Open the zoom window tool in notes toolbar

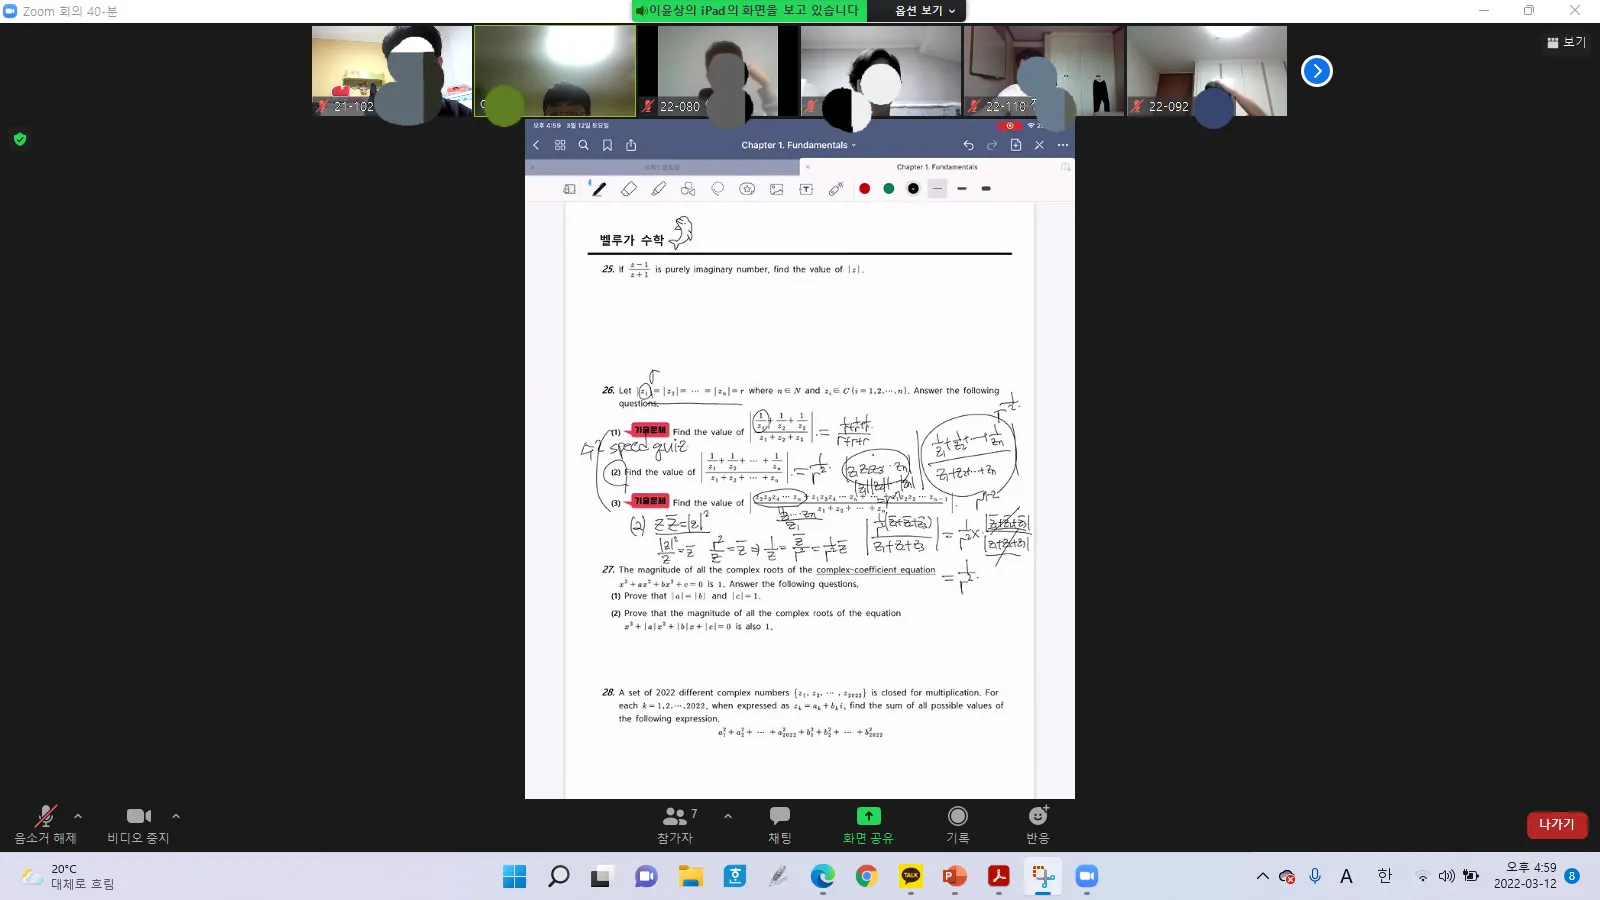[x=569, y=189]
